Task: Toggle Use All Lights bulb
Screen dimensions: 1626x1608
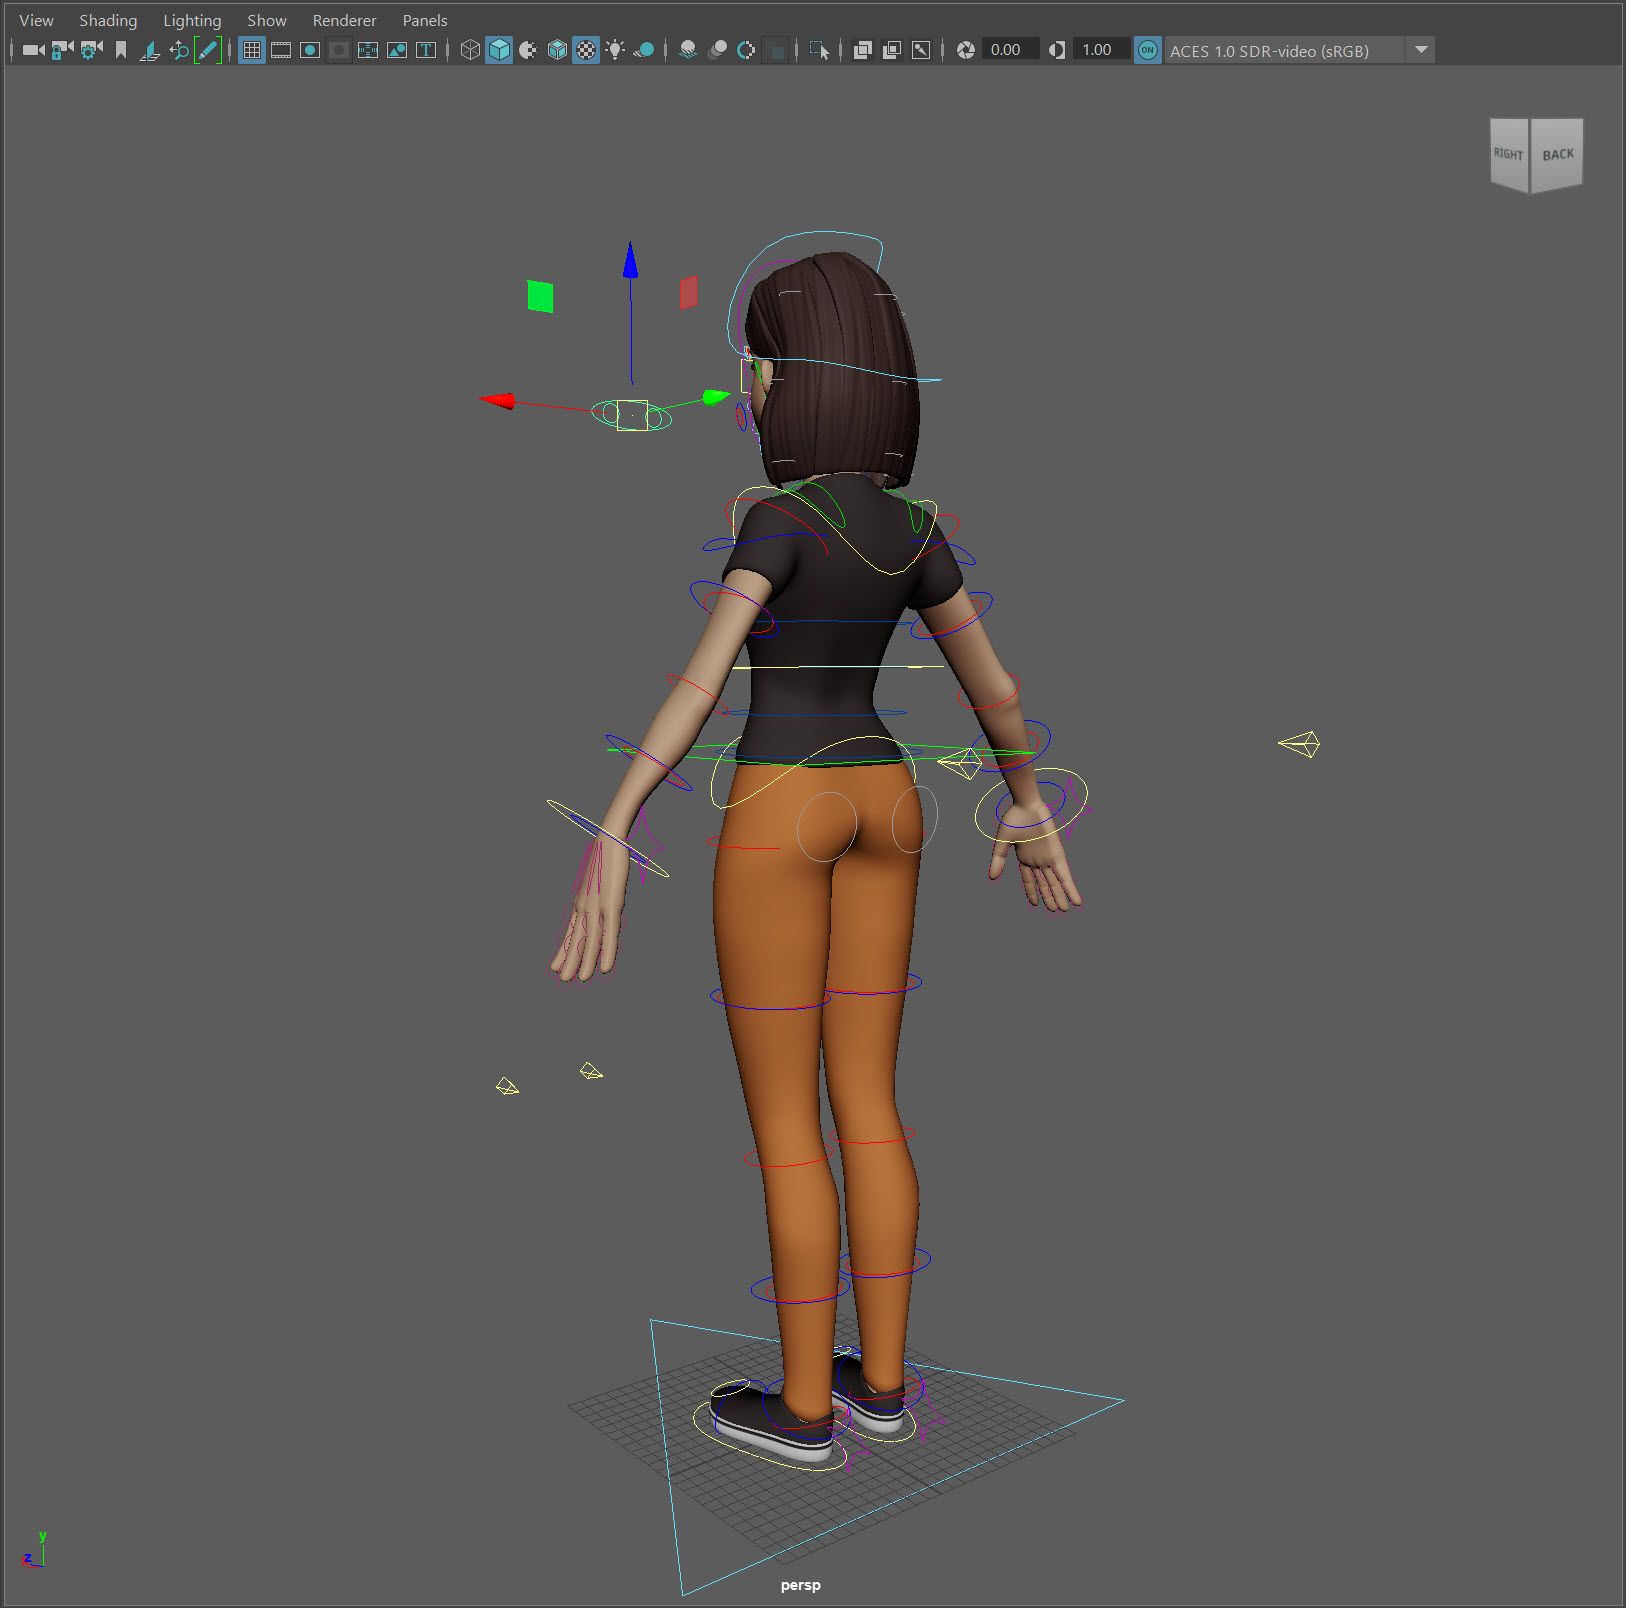Action: pos(615,50)
